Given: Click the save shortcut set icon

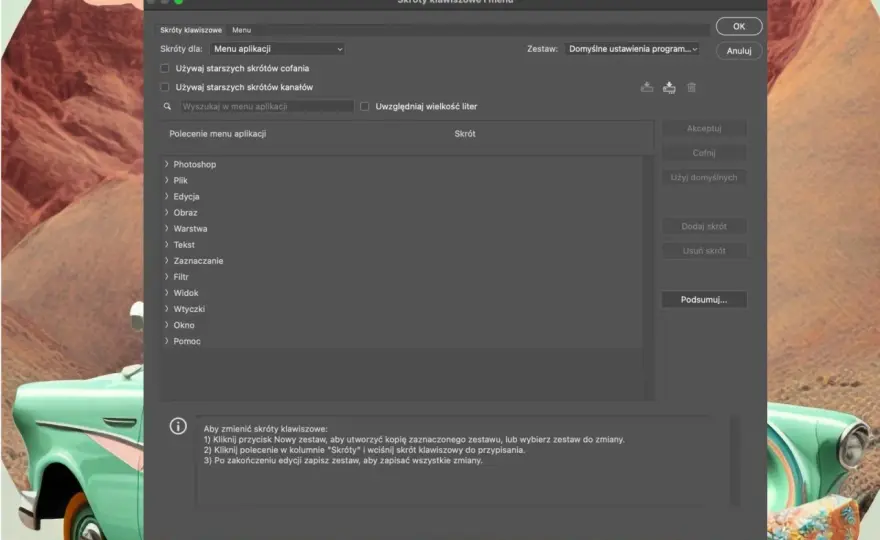Looking at the screenshot, I should click(647, 87).
